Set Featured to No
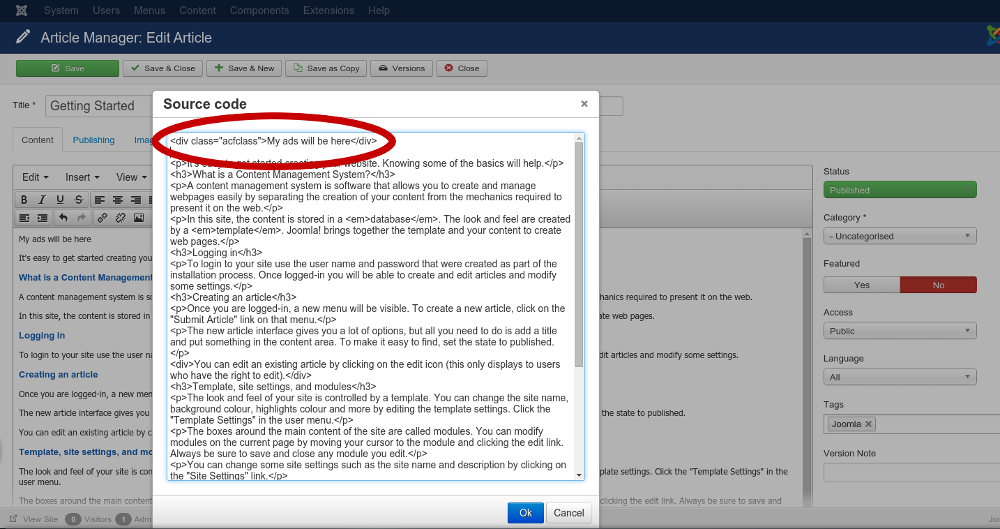1000x529 pixels. click(x=938, y=285)
